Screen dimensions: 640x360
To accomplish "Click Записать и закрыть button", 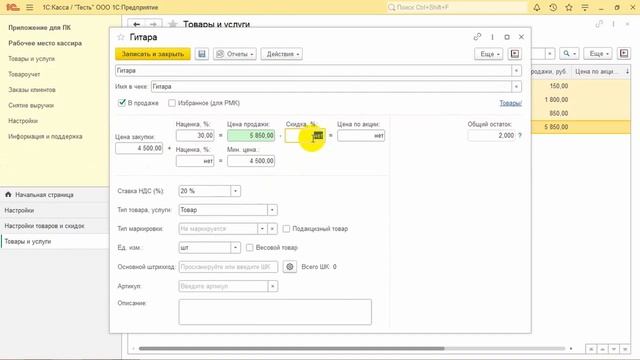I will pos(153,54).
